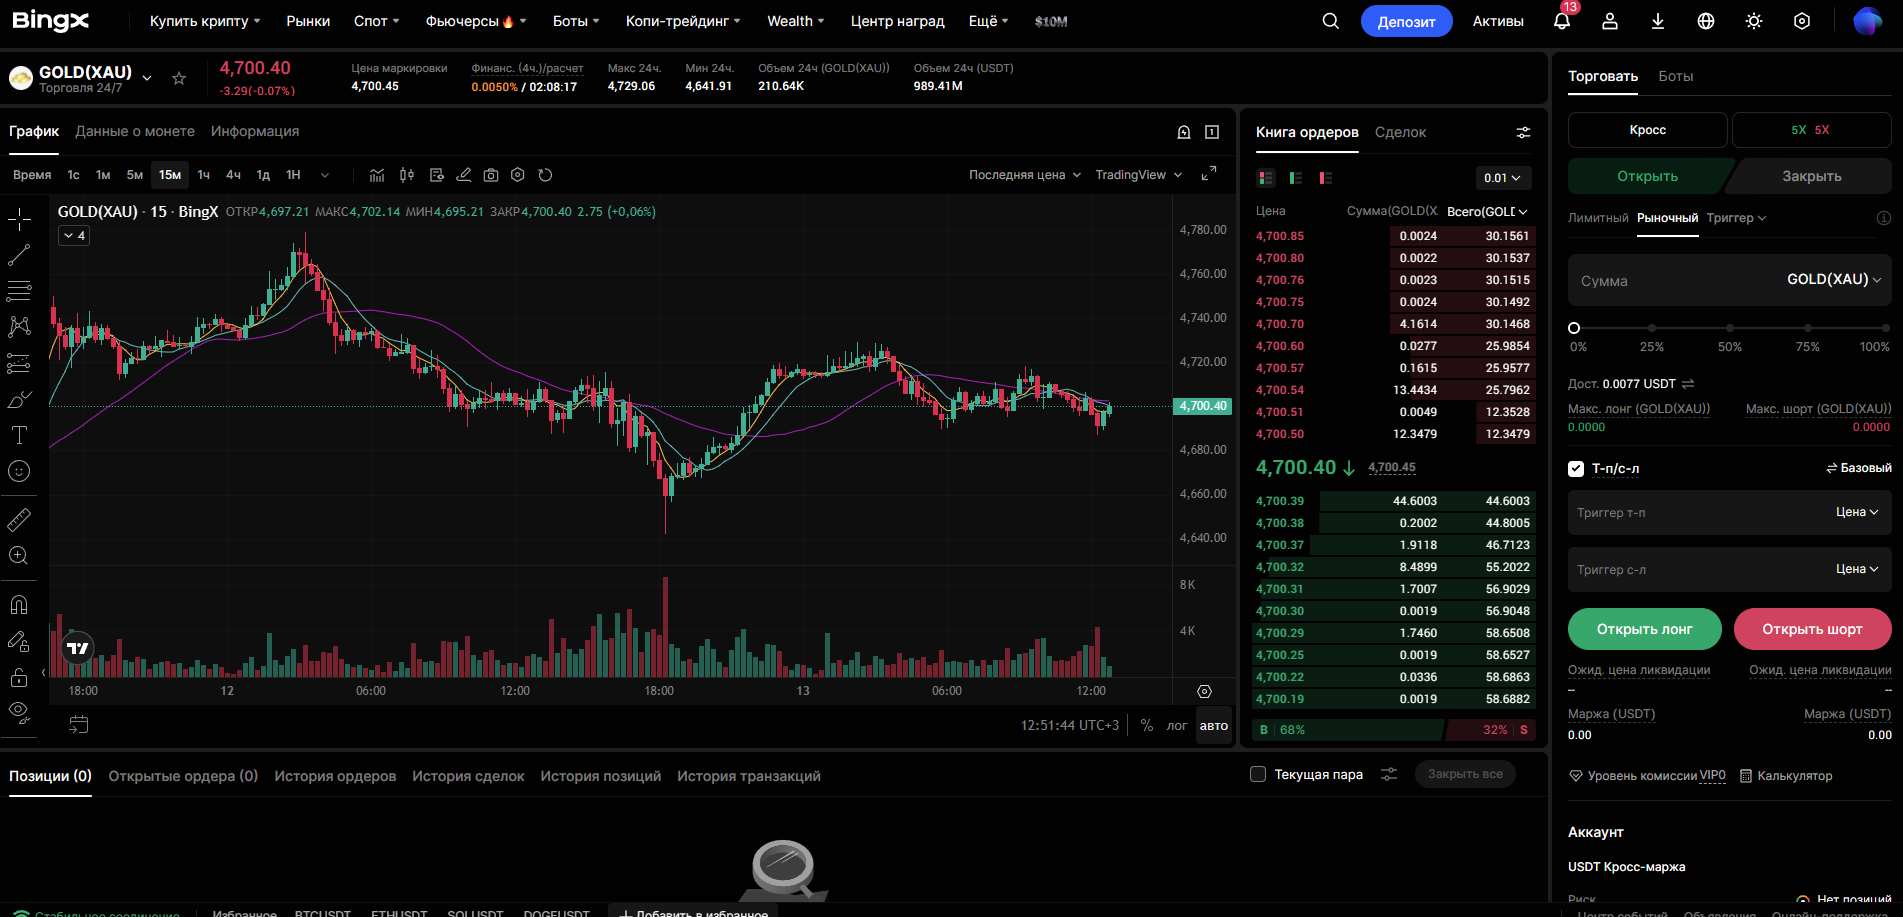Toggle lock all drawings padlock
Viewport: 1903px width, 917px height.
[19, 677]
